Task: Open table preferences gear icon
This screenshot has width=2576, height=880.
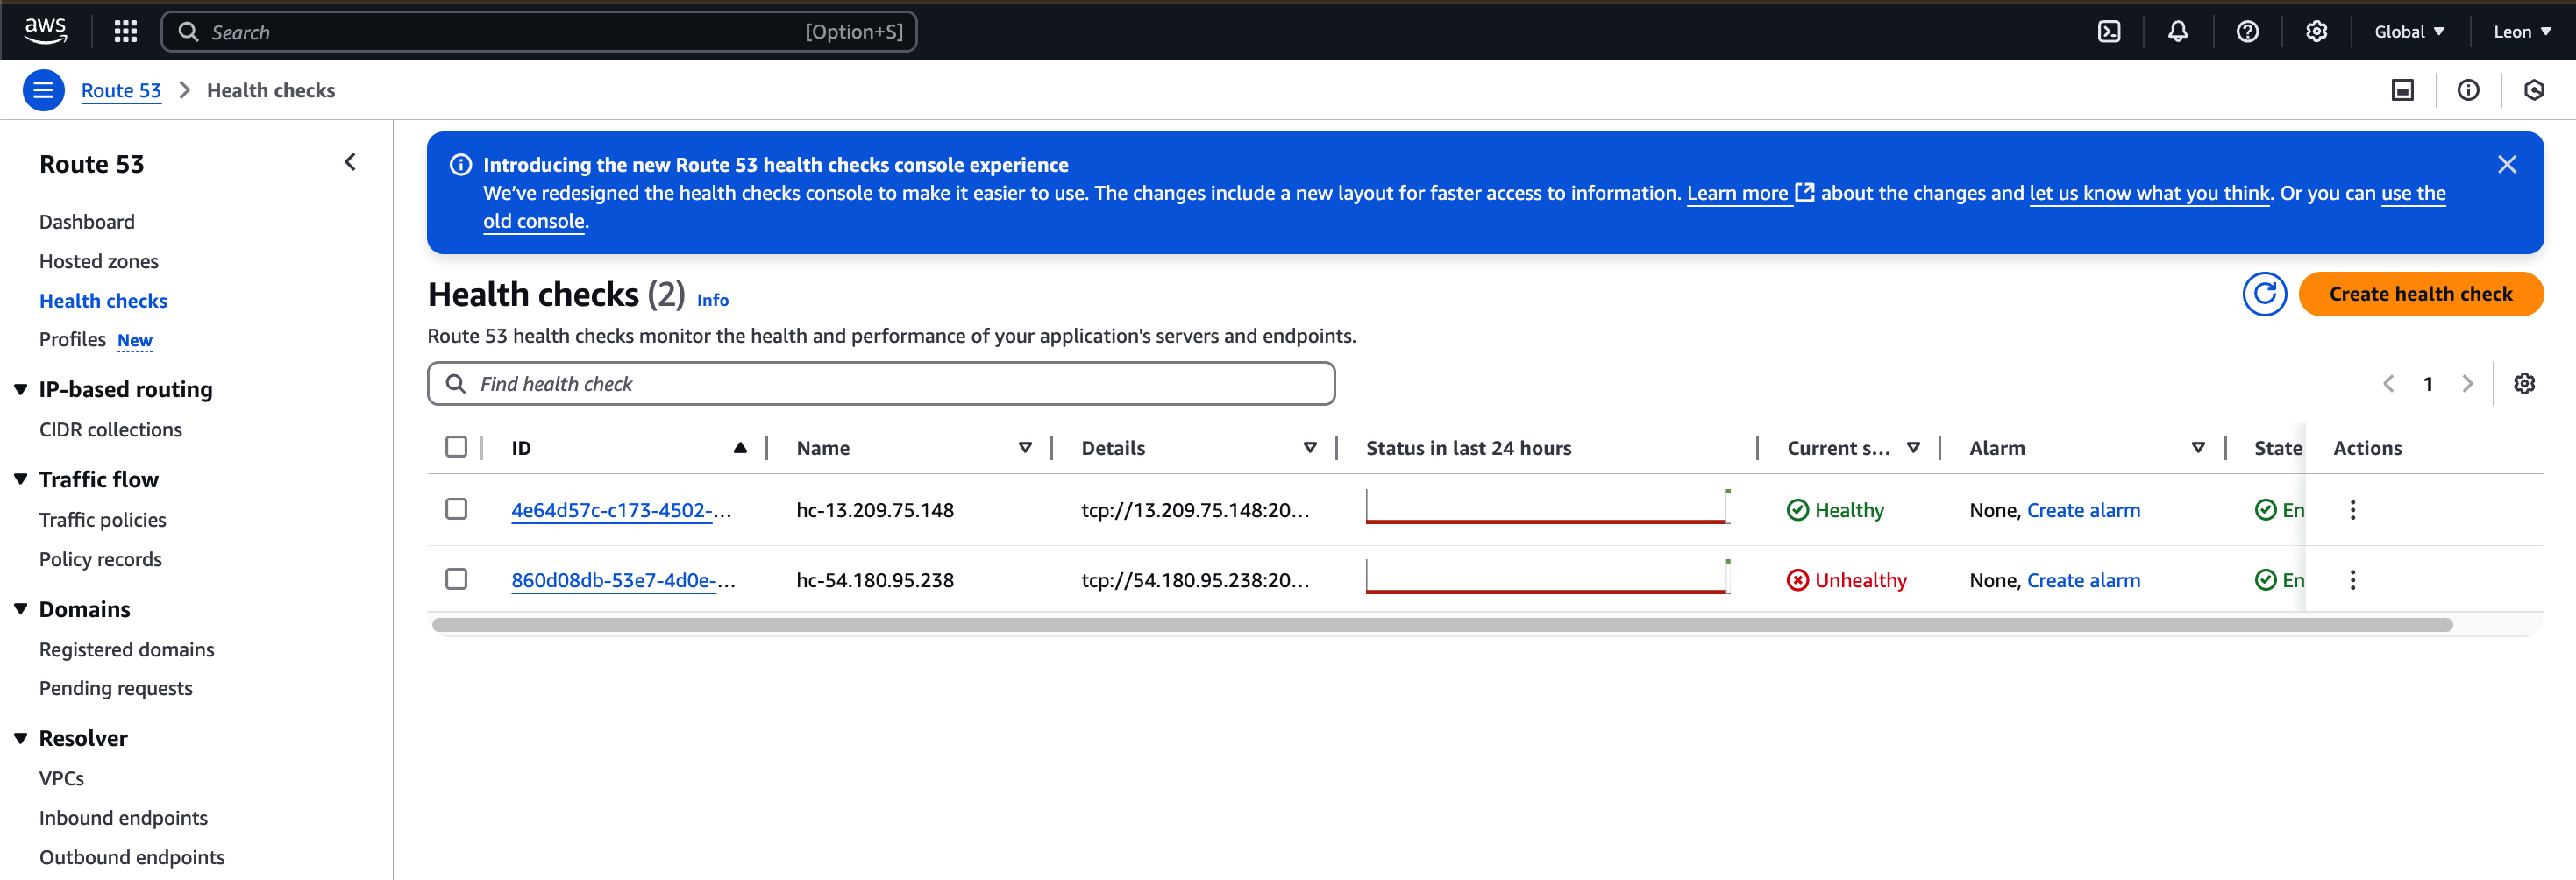Action: pyautogui.click(x=2524, y=384)
